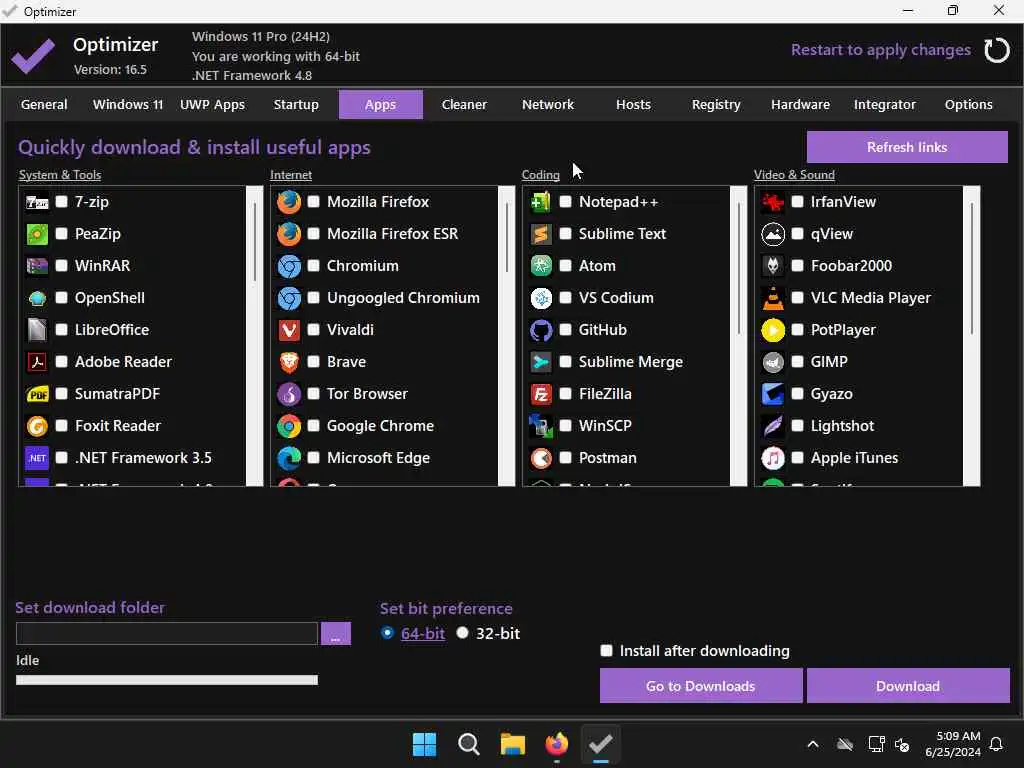Image resolution: width=1024 pixels, height=768 pixels.
Task: Click the Refresh links button
Action: 907,147
